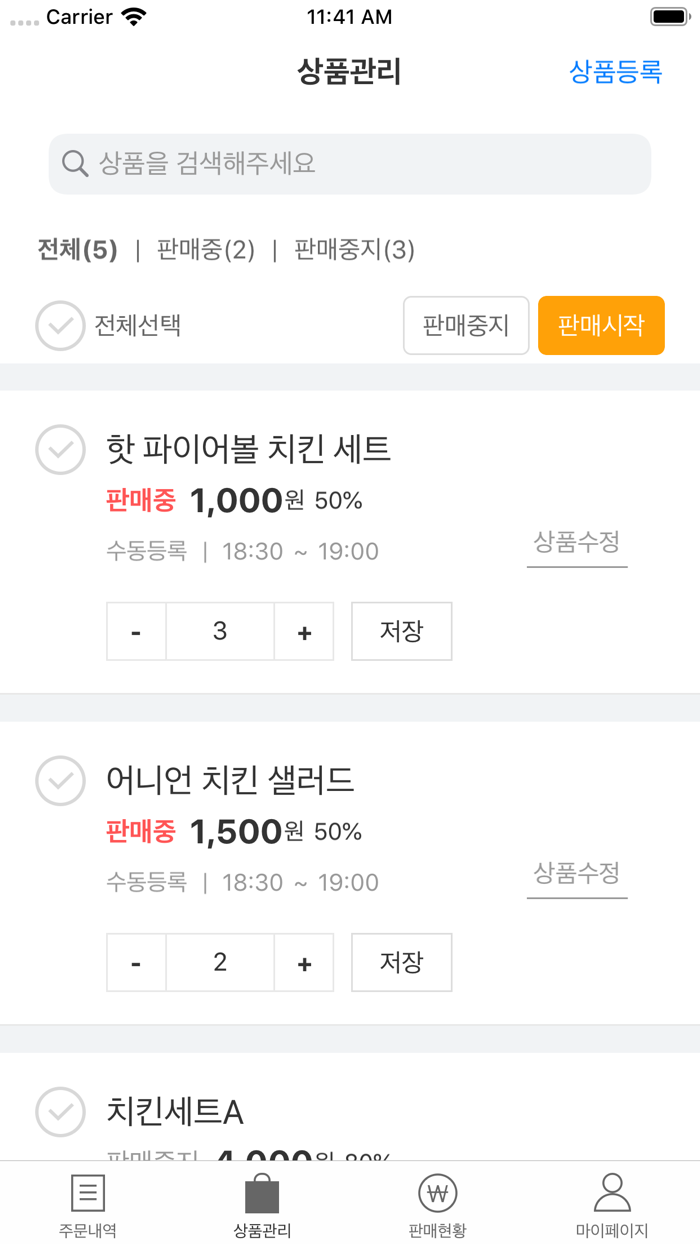Open 마이페이지 via the person icon
This screenshot has height=1244, width=700.
pyautogui.click(x=612, y=1193)
